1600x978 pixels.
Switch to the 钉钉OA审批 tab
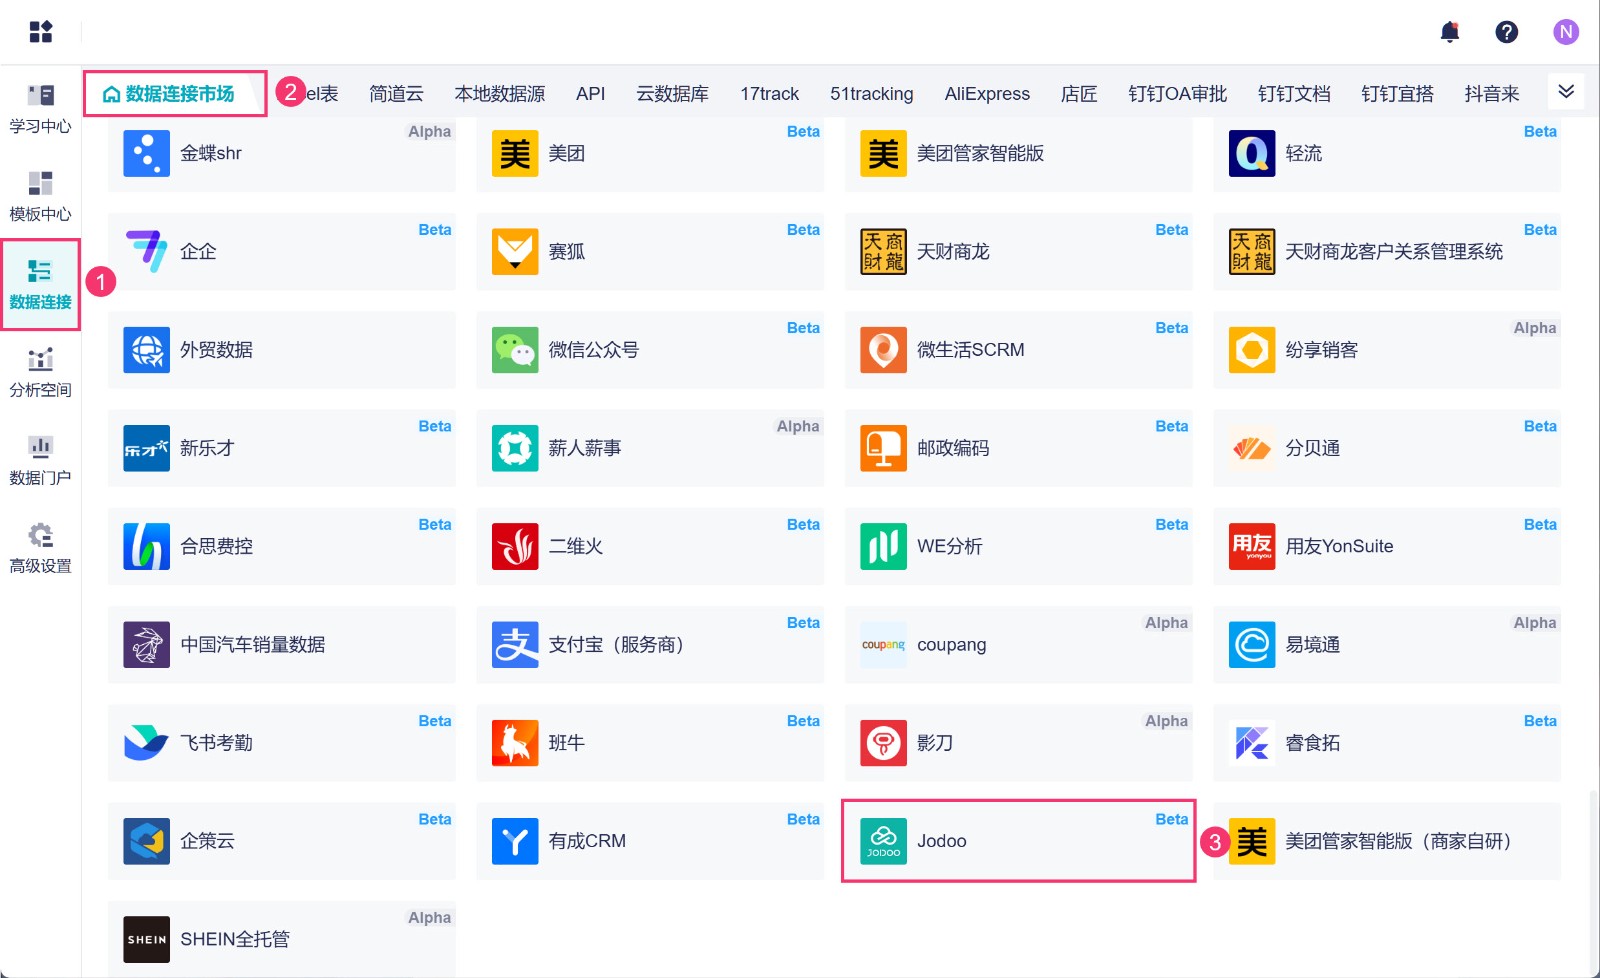pyautogui.click(x=1178, y=93)
